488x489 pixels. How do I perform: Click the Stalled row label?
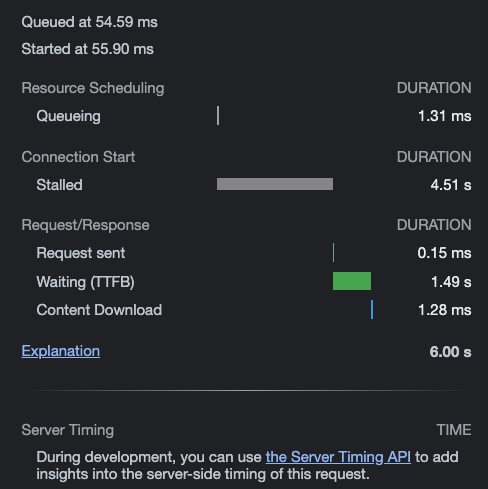pyautogui.click(x=59, y=185)
